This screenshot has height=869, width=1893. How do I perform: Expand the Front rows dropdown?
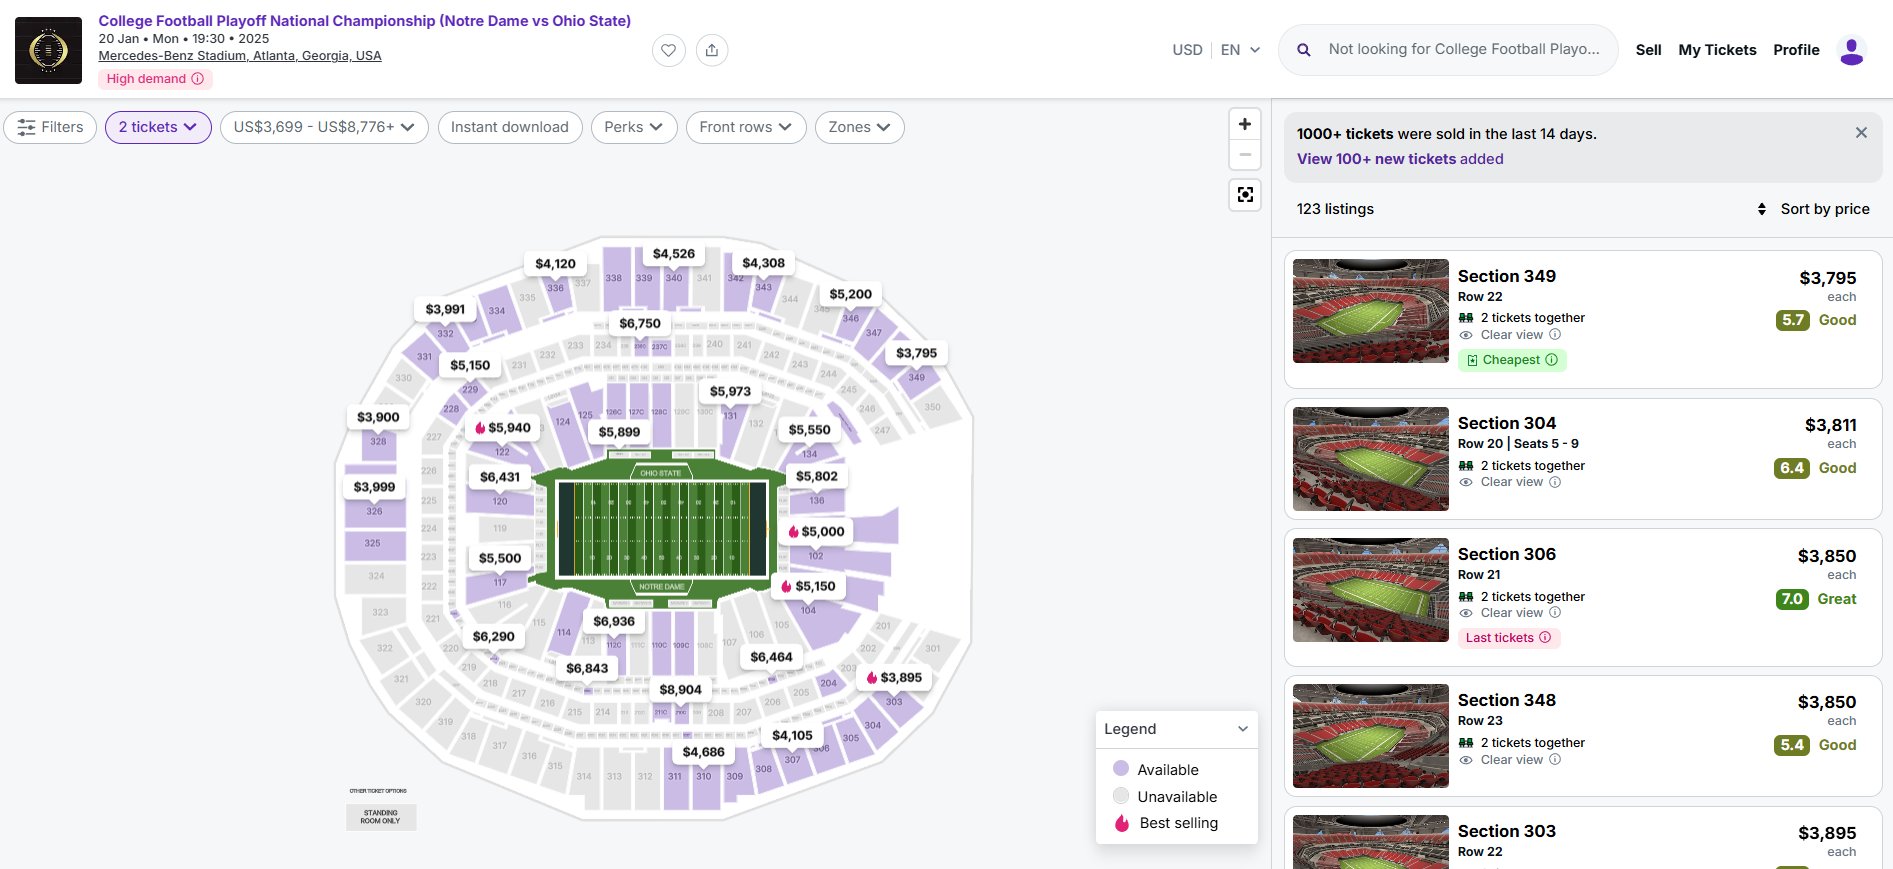pyautogui.click(x=746, y=127)
